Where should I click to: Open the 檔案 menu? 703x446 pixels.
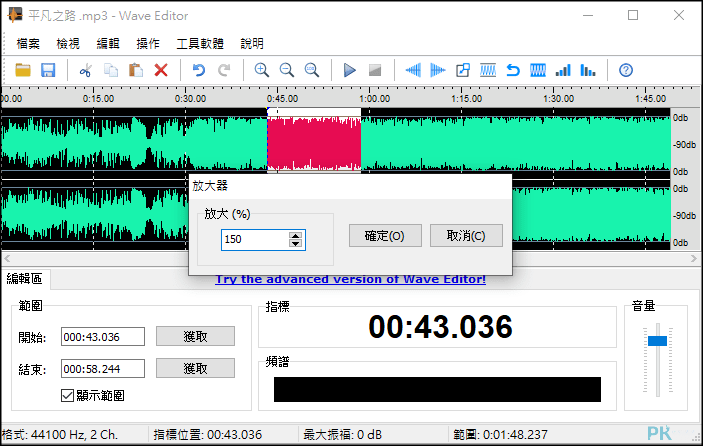(x=28, y=43)
